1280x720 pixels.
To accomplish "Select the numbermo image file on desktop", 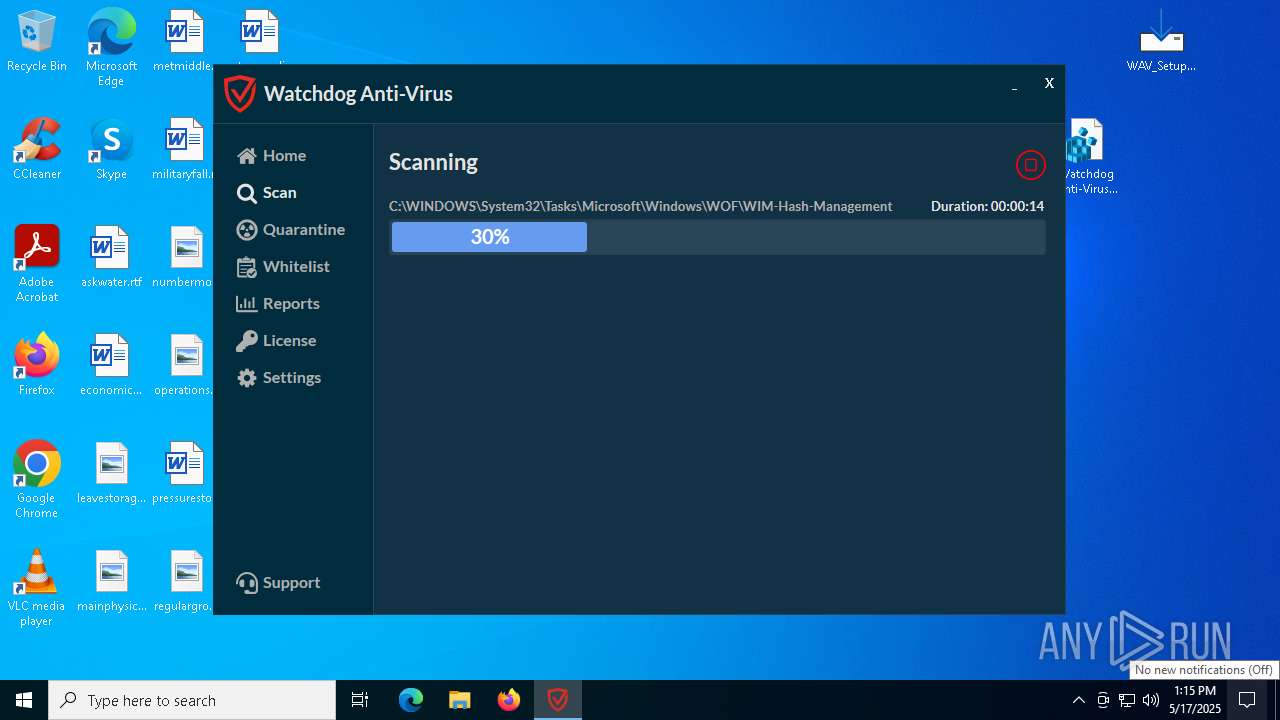I will [185, 257].
